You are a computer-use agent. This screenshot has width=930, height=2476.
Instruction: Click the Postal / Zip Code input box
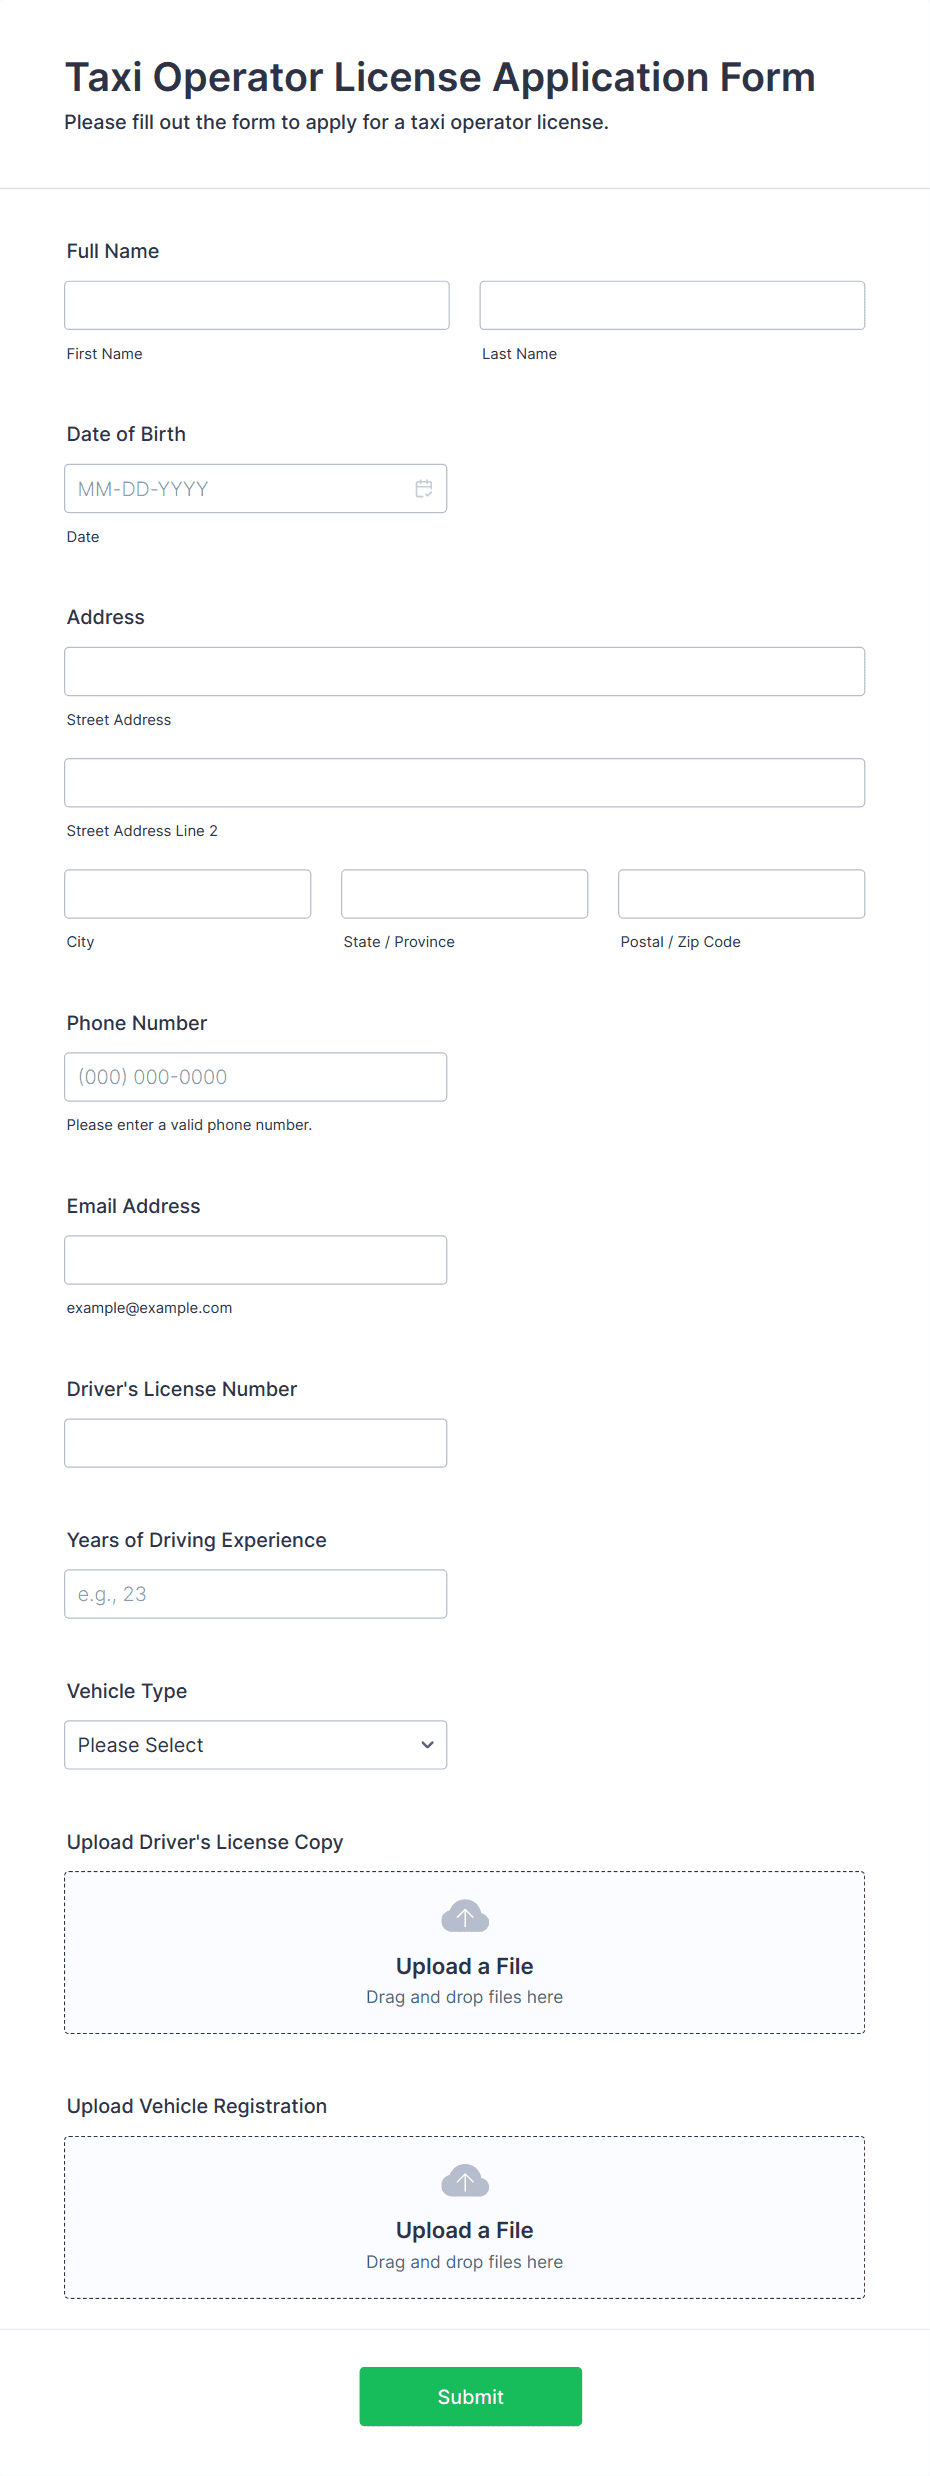742,894
